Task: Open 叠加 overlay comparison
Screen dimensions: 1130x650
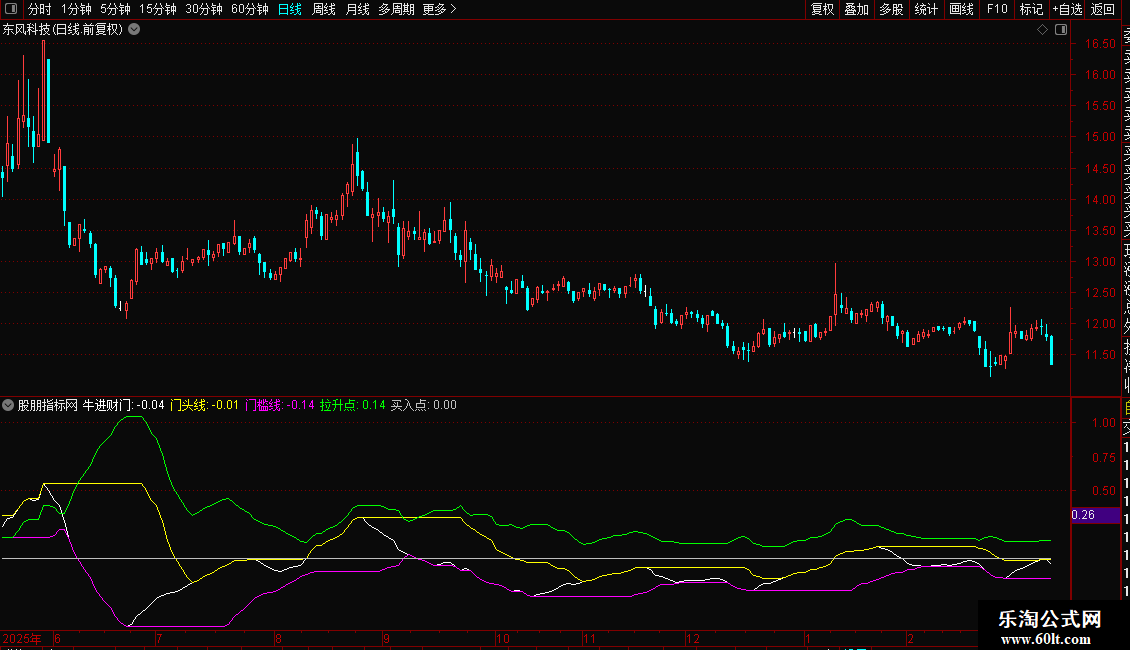Action: click(856, 9)
